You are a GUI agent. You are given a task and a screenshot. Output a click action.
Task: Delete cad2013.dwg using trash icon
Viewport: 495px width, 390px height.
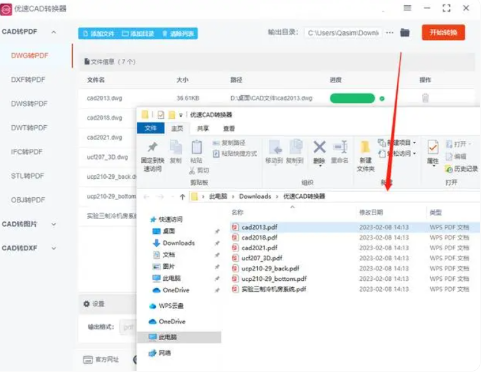click(425, 98)
